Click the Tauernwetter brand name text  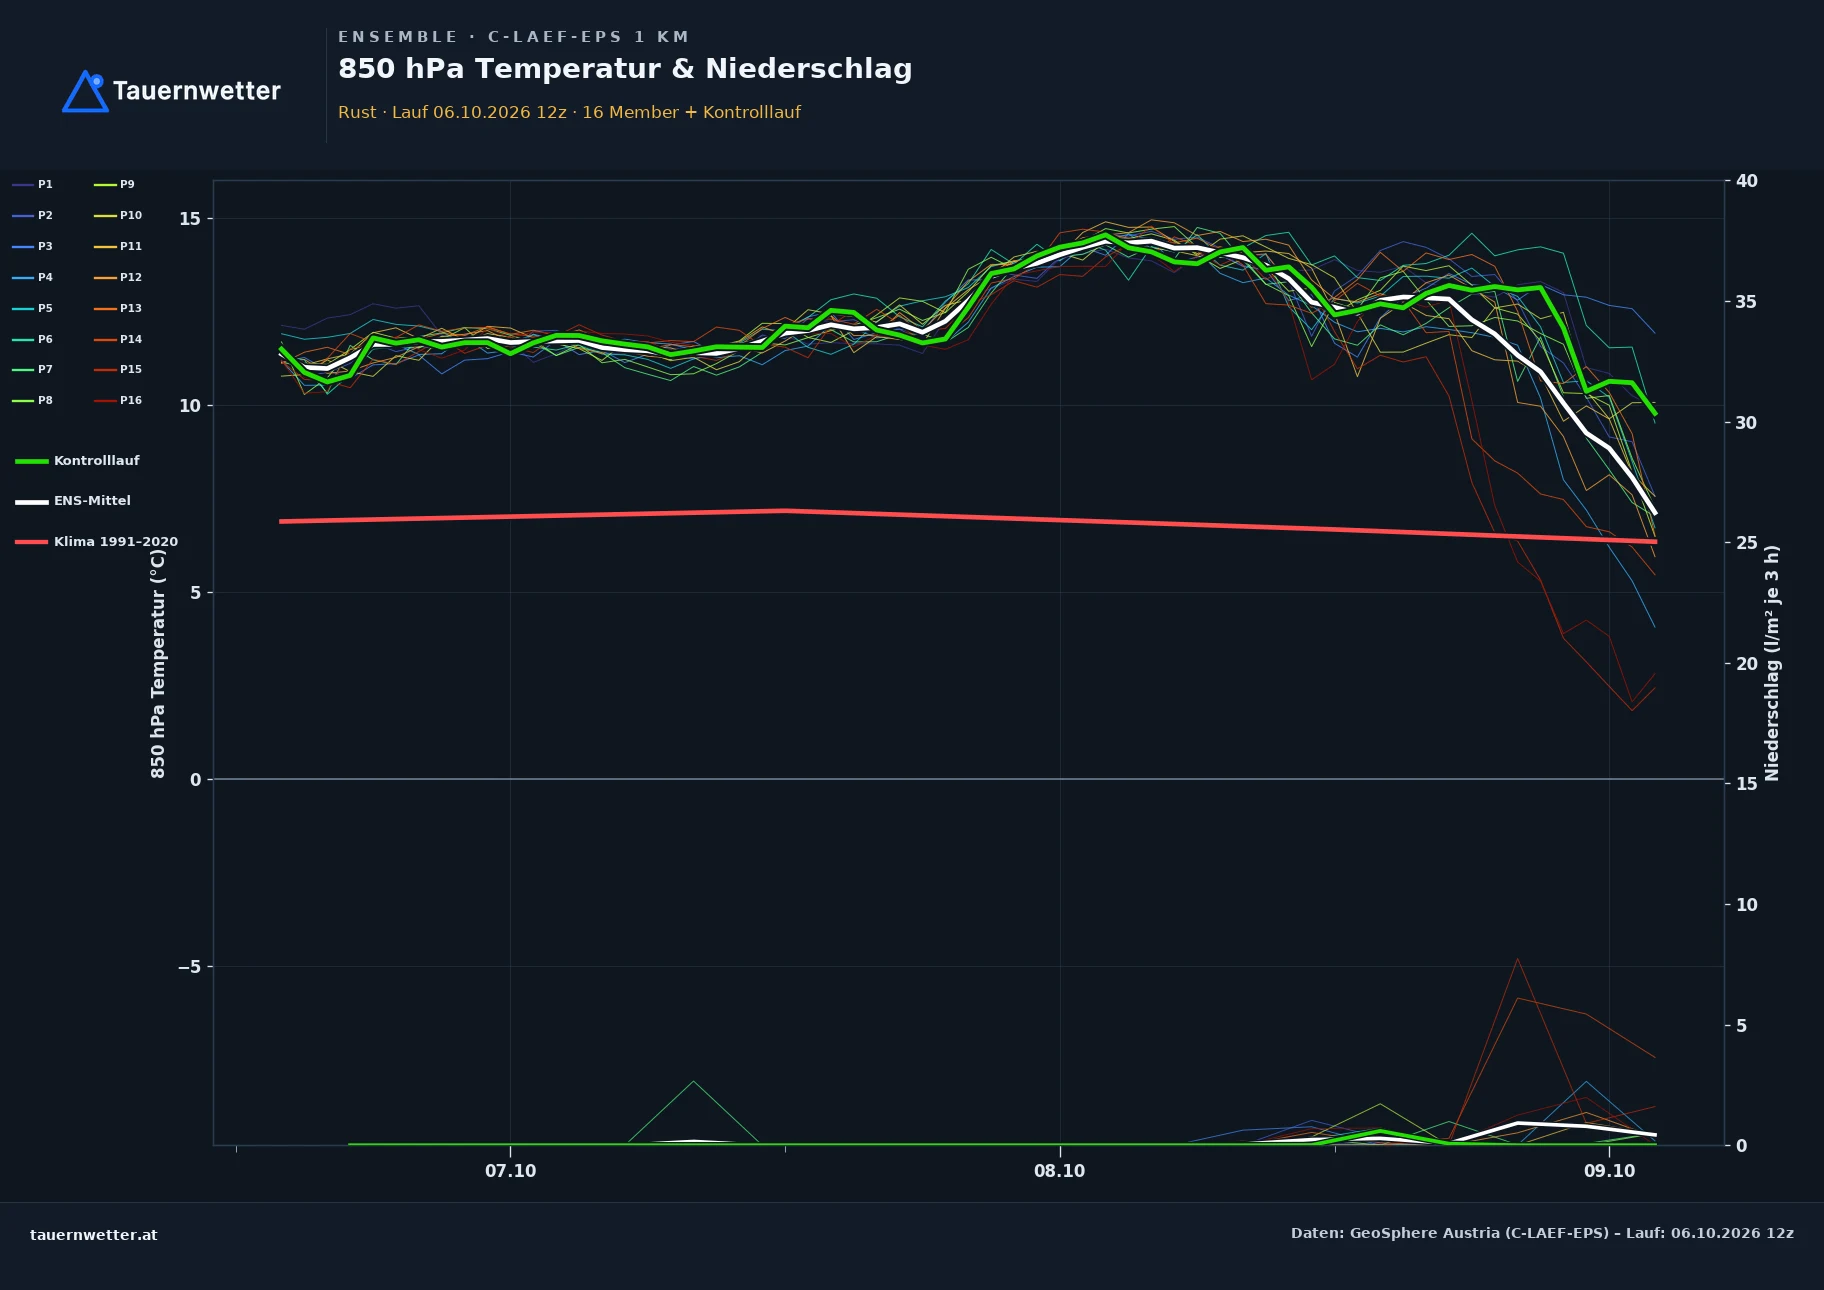197,91
